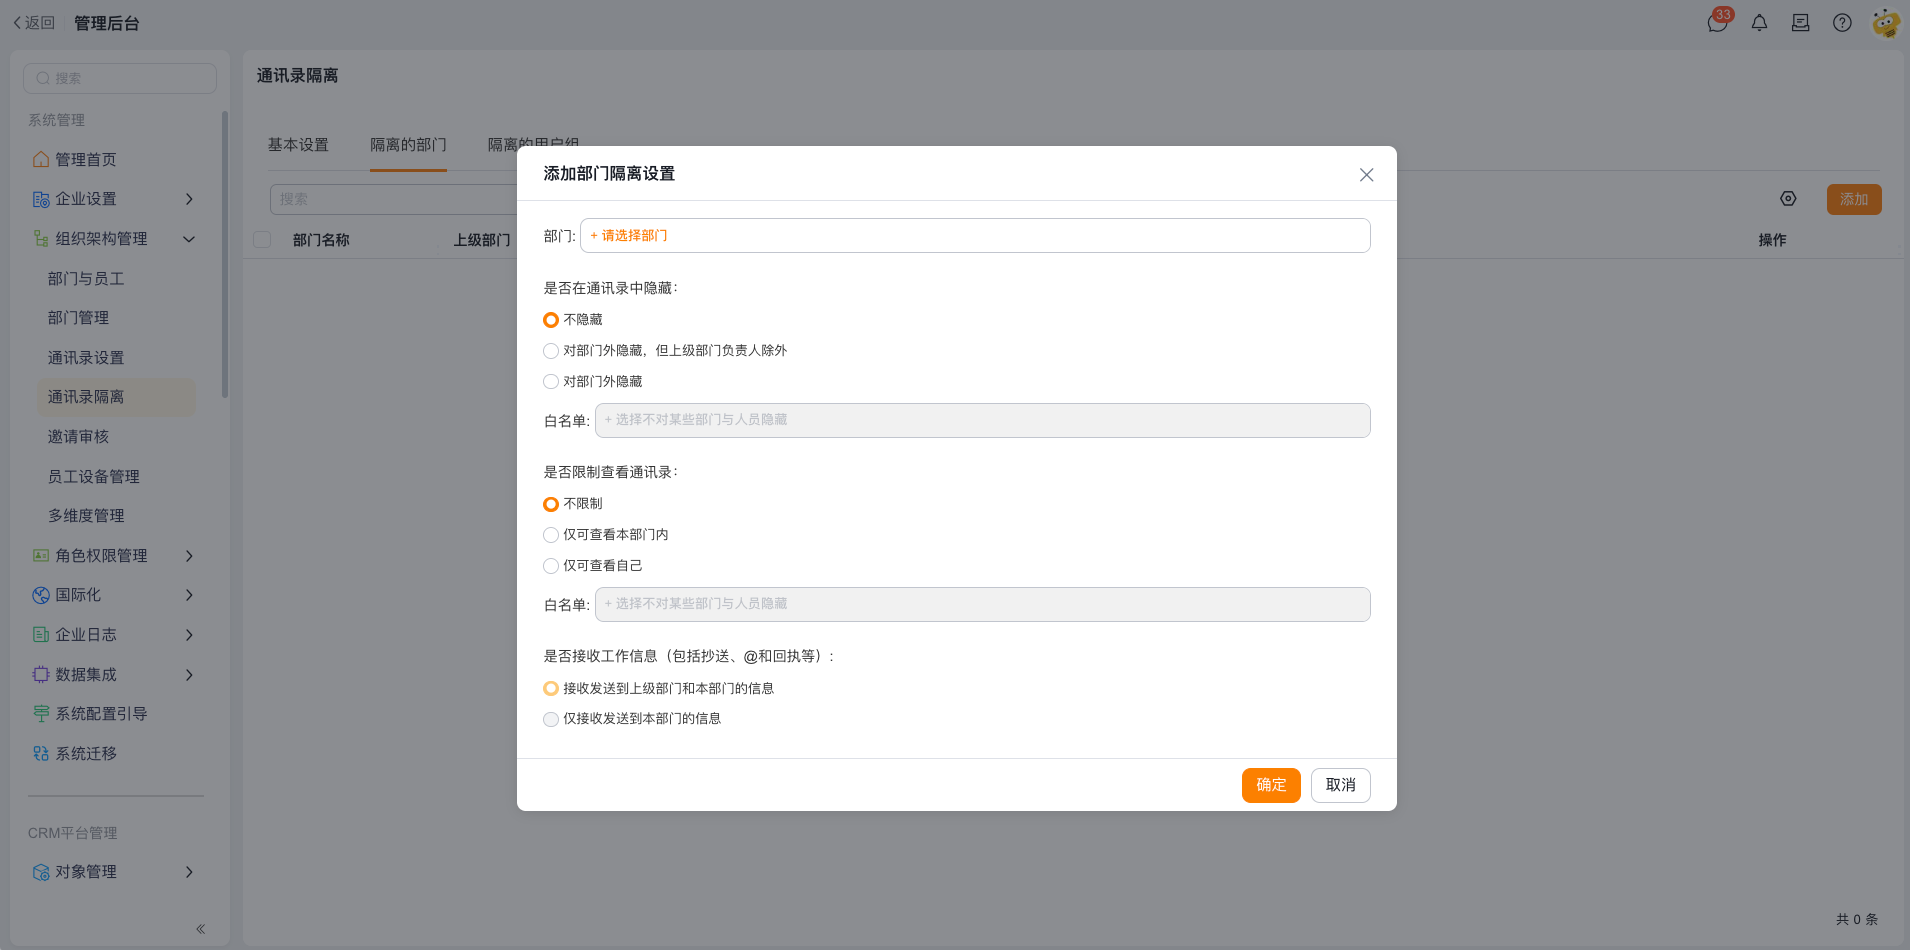This screenshot has height=950, width=1910.
Task: Open the chat messages icon with badge
Action: click(1718, 22)
